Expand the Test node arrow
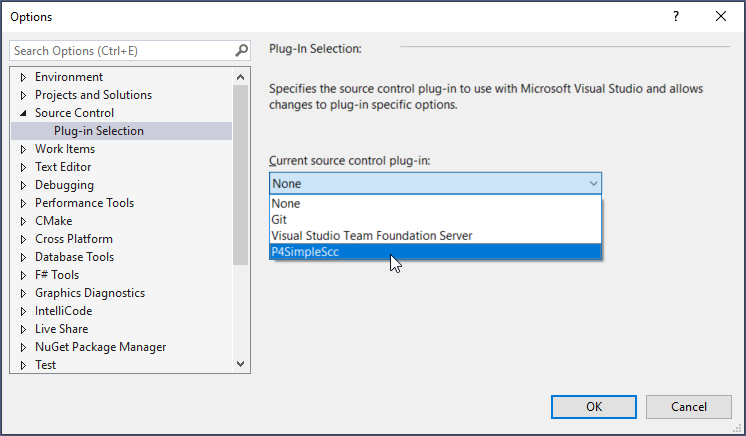The height and width of the screenshot is (436, 746). click(x=23, y=365)
